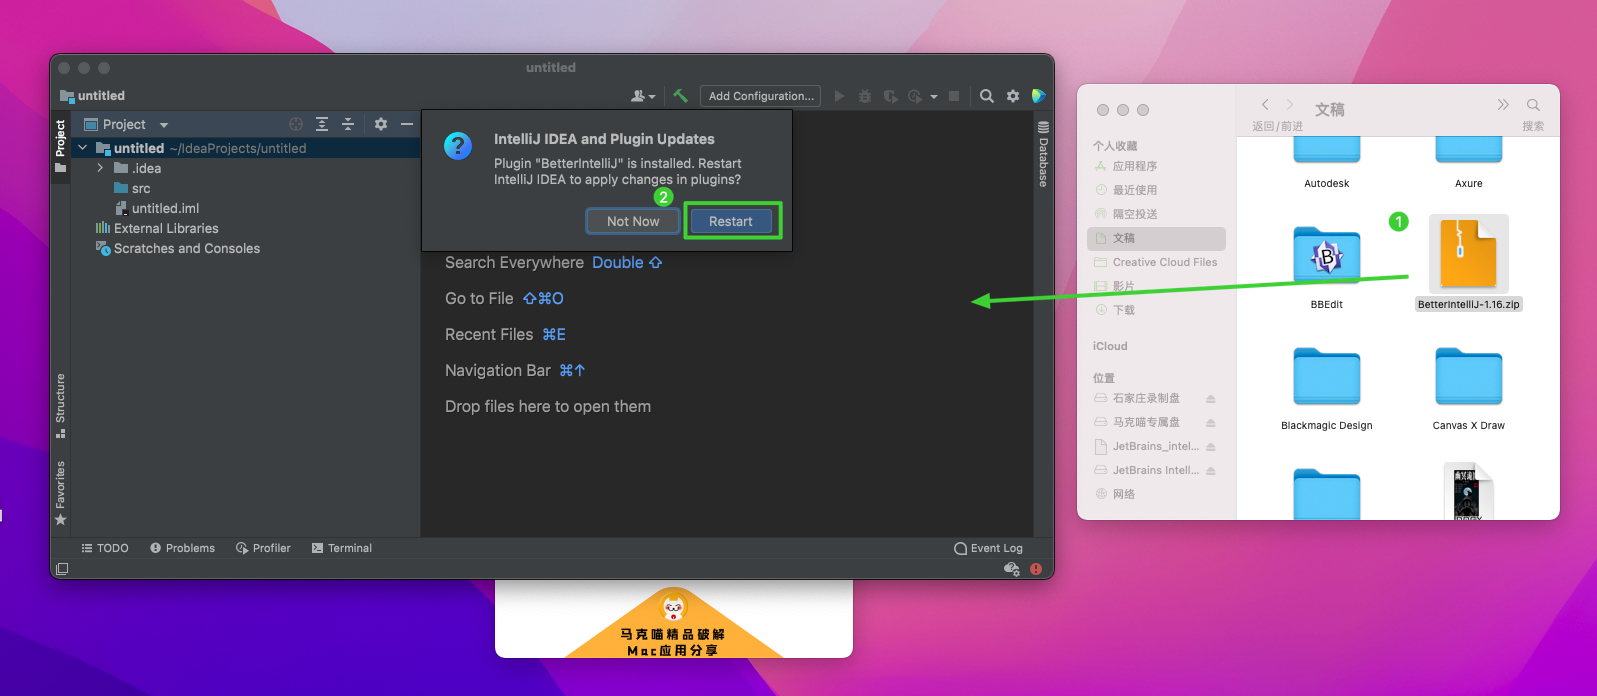Image resolution: width=1597 pixels, height=696 pixels.
Task: Open the user account dropdown in toolbar
Action: [643, 96]
